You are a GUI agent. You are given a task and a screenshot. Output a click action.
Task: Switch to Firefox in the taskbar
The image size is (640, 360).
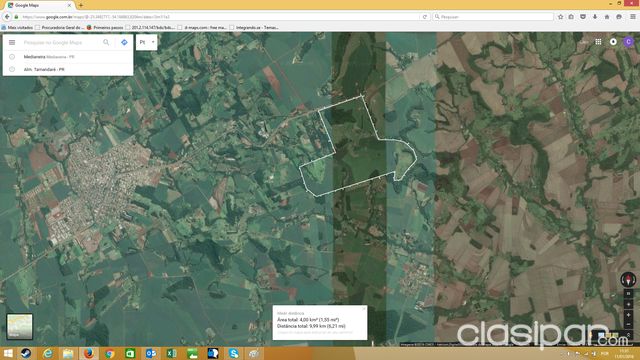89,353
